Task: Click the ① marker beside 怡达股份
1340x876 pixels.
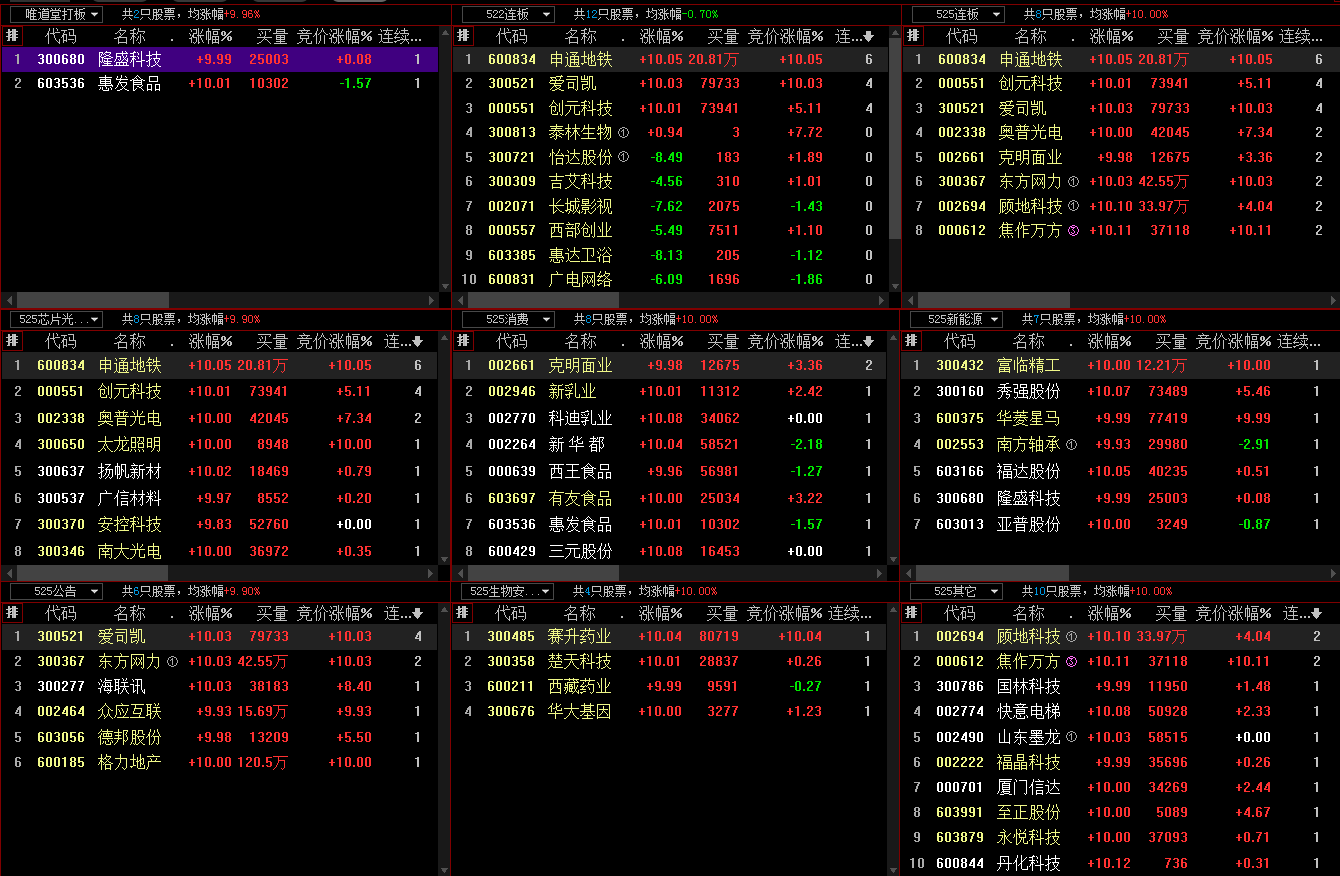Action: (624, 157)
